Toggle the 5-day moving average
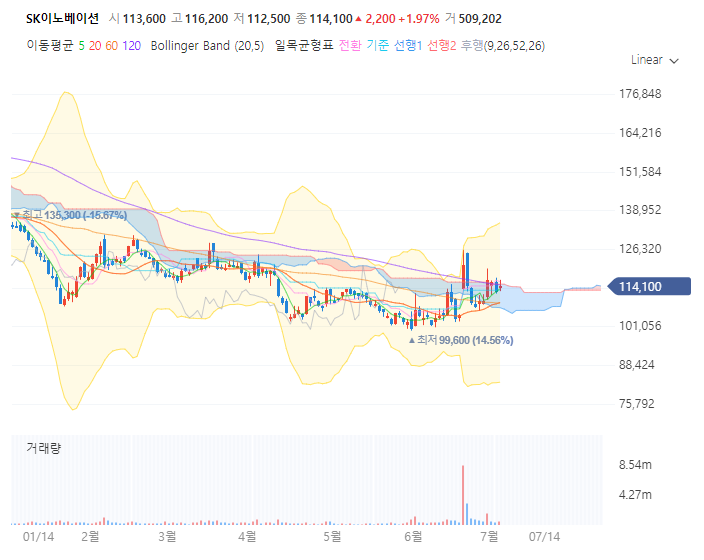The image size is (704, 560). 81,46
